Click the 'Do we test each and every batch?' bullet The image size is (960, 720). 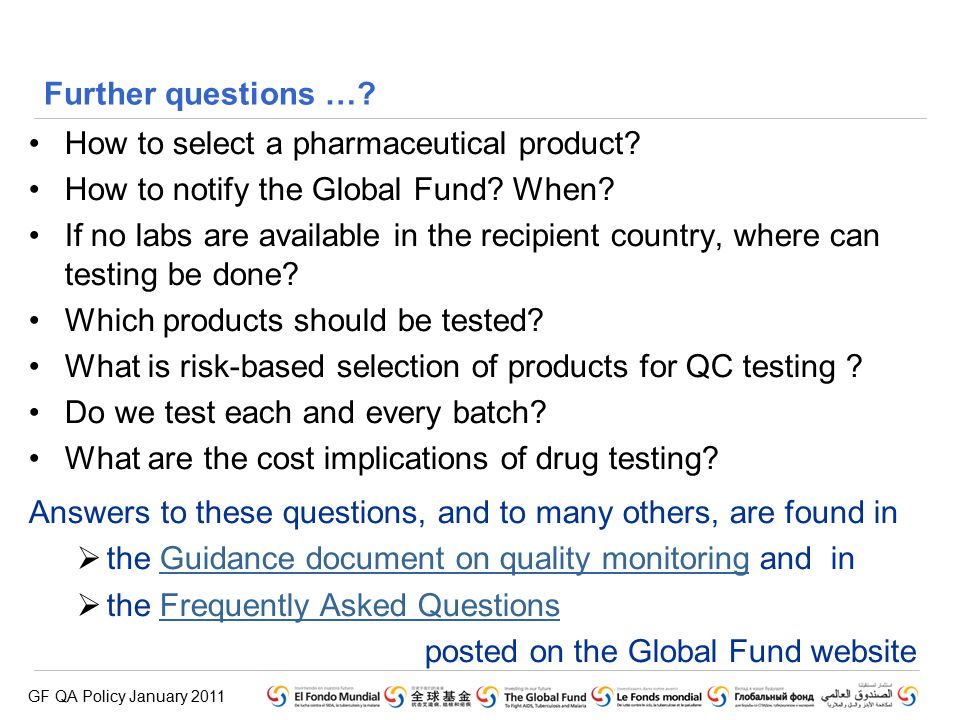(x=306, y=413)
